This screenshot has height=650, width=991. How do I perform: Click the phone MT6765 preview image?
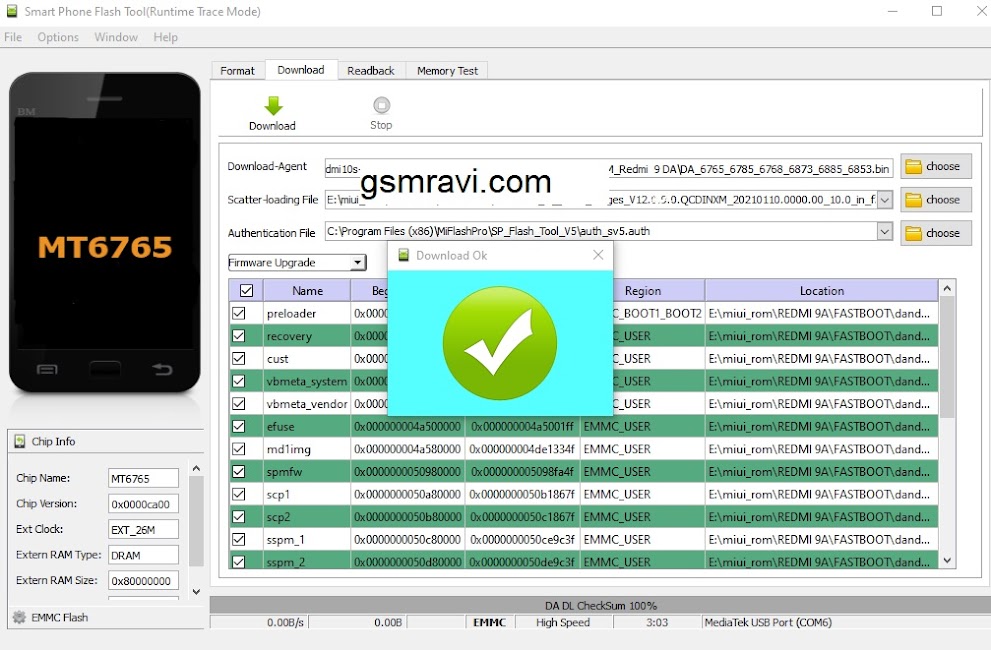pos(105,233)
